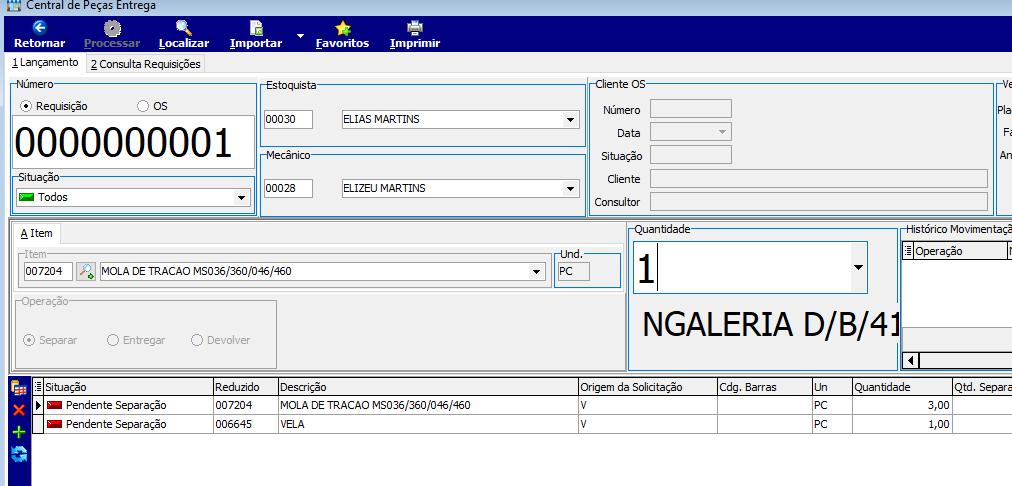
Task: Click the Retornar back arrow icon
Action: coord(40,28)
